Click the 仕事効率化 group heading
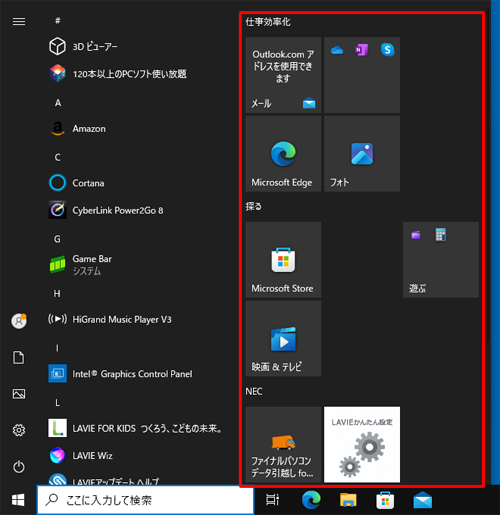This screenshot has height=515, width=500. (x=268, y=22)
